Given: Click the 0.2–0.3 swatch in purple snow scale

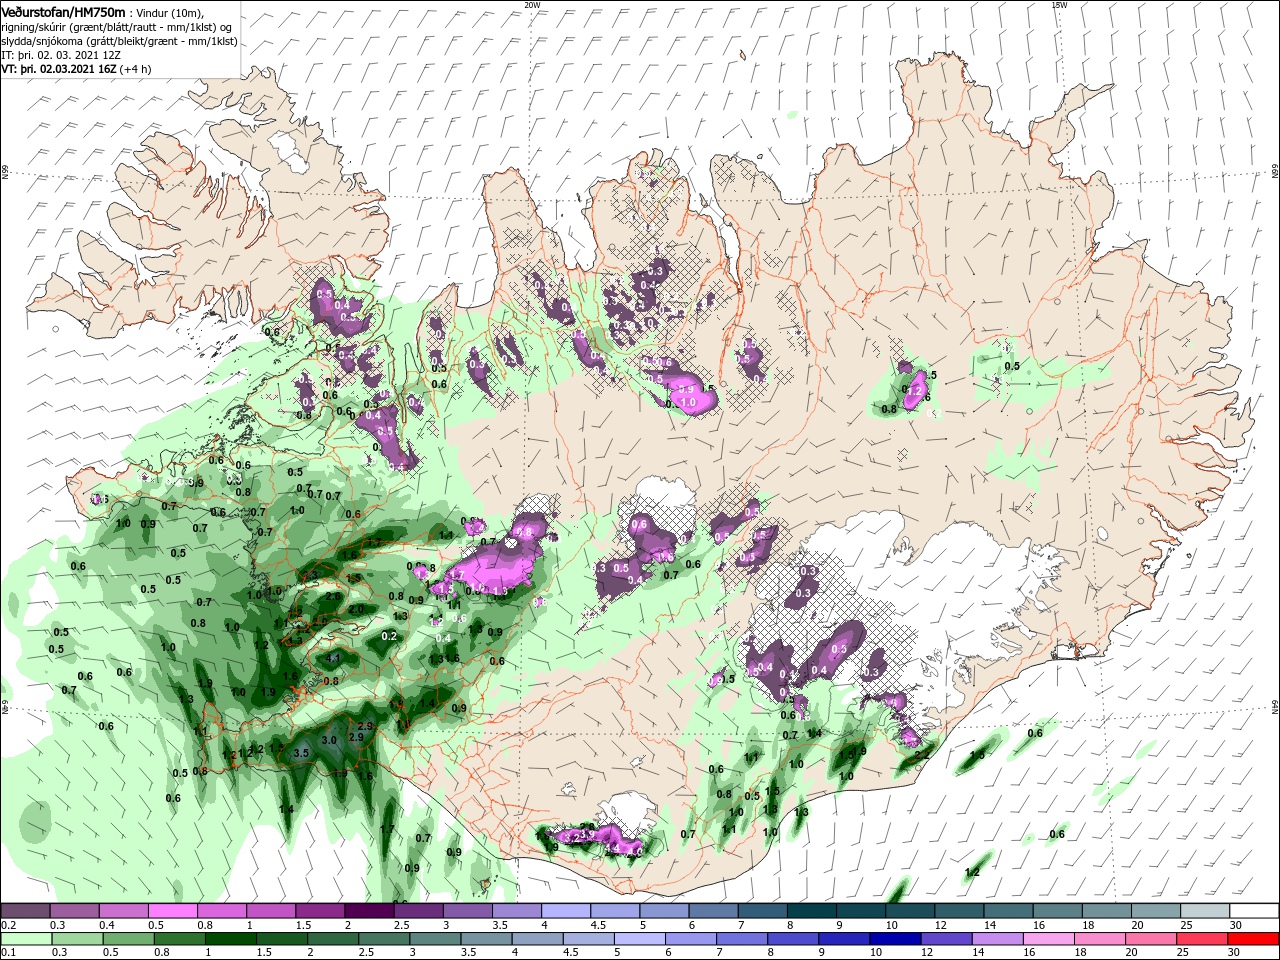Looking at the screenshot, I should (24, 910).
